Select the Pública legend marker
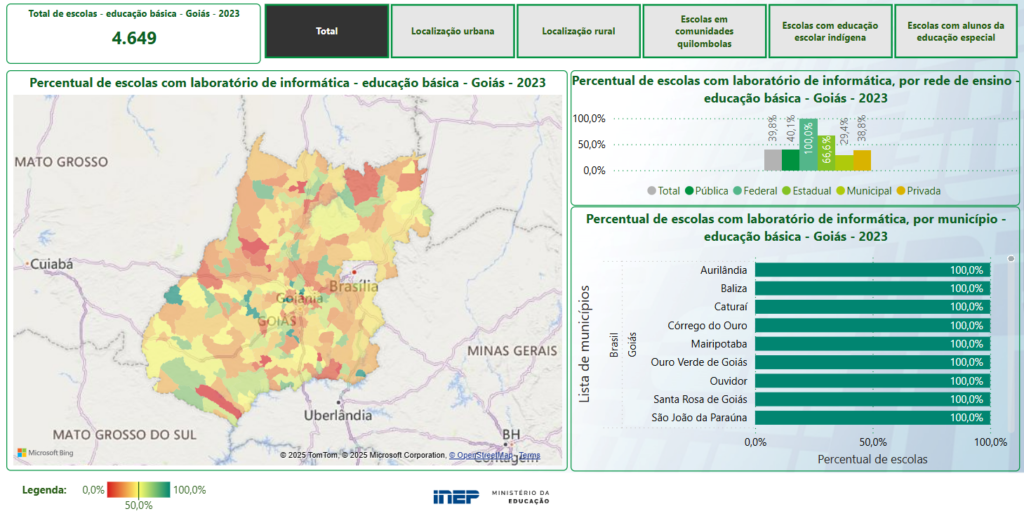This screenshot has height=516, width=1024. pyautogui.click(x=689, y=191)
